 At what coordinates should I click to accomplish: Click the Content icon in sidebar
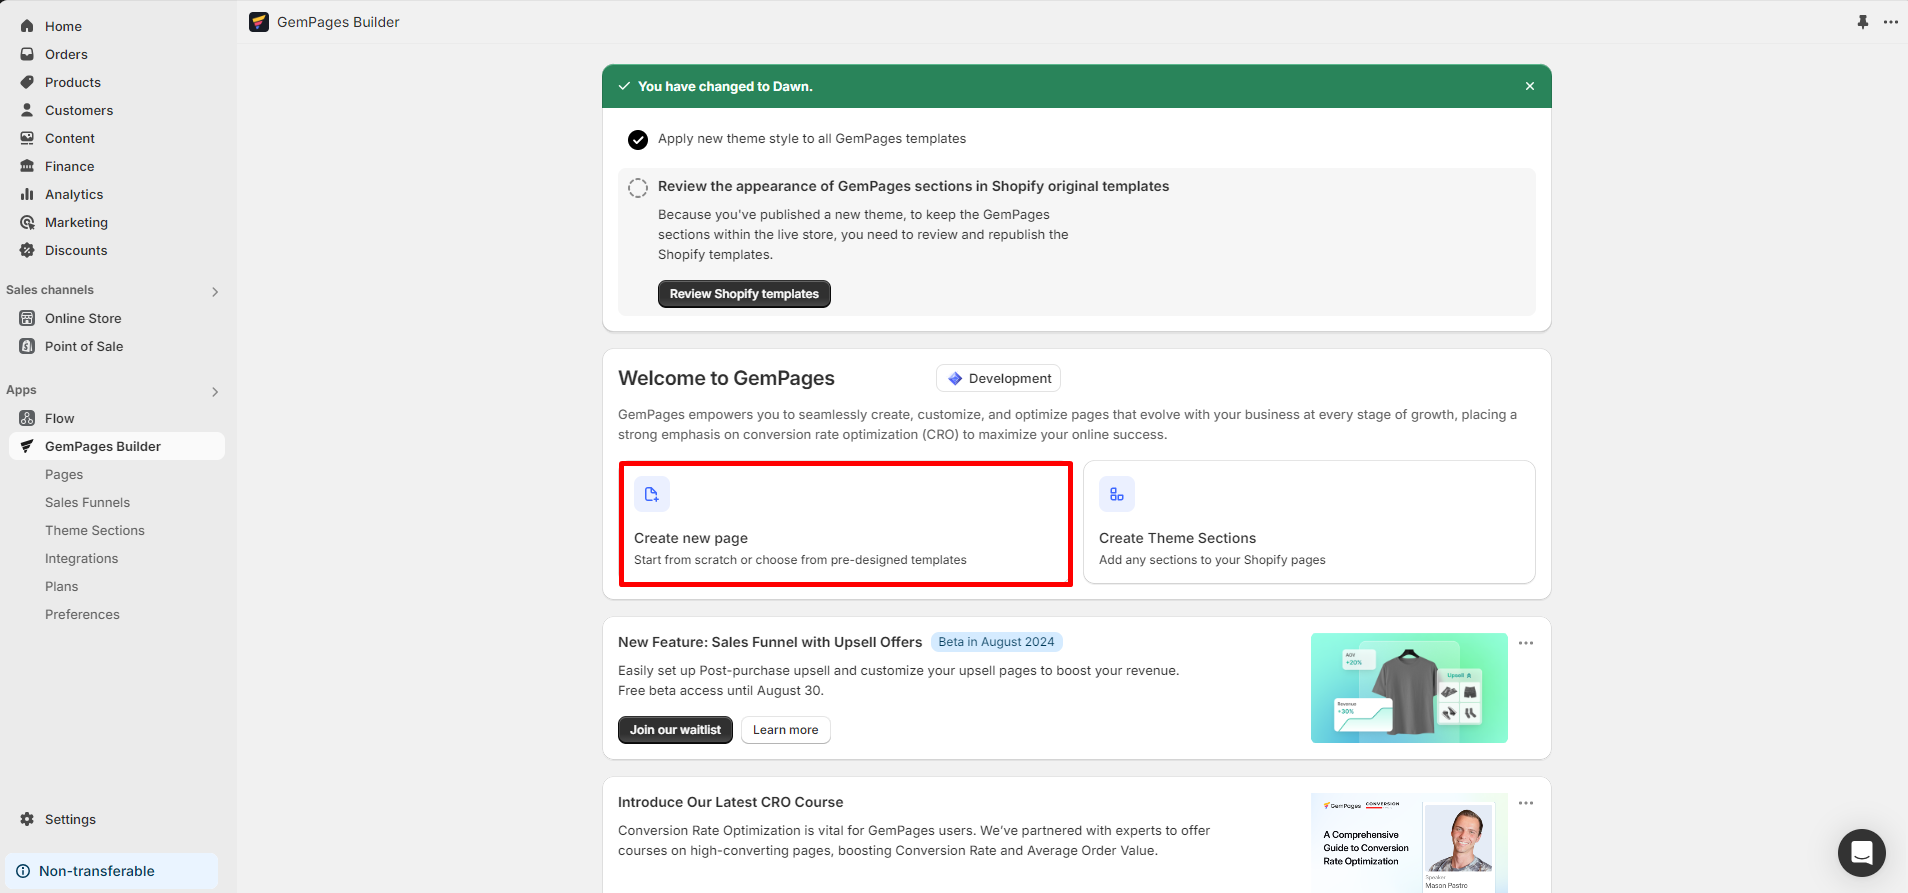(27, 138)
